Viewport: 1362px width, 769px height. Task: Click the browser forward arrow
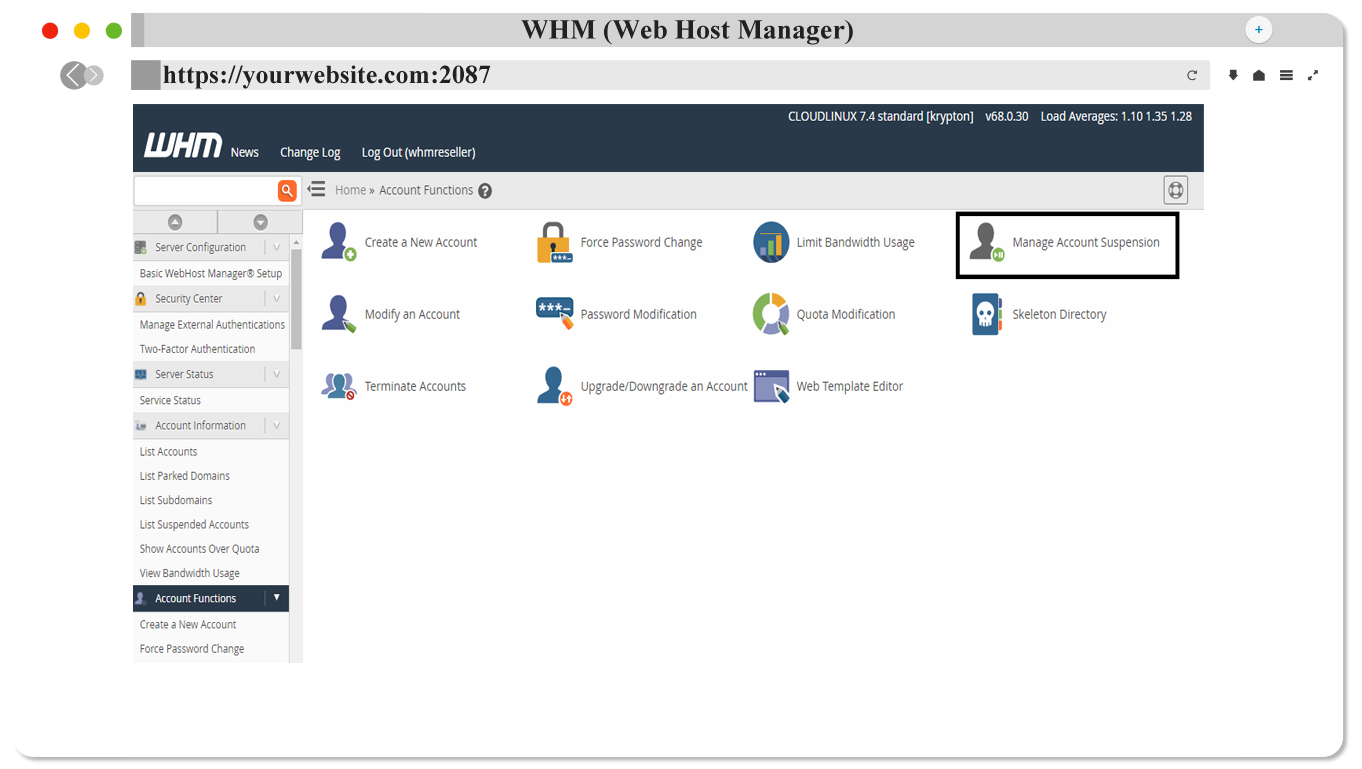[94, 75]
